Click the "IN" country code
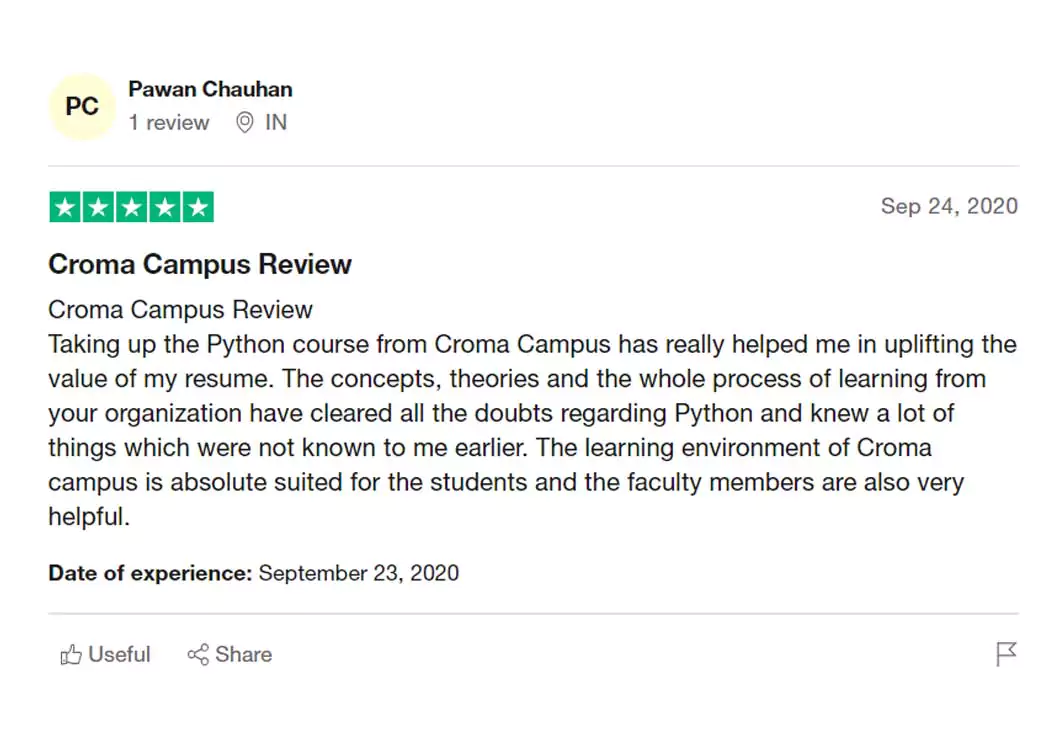Viewport: 1059px width, 751px height. [x=276, y=122]
